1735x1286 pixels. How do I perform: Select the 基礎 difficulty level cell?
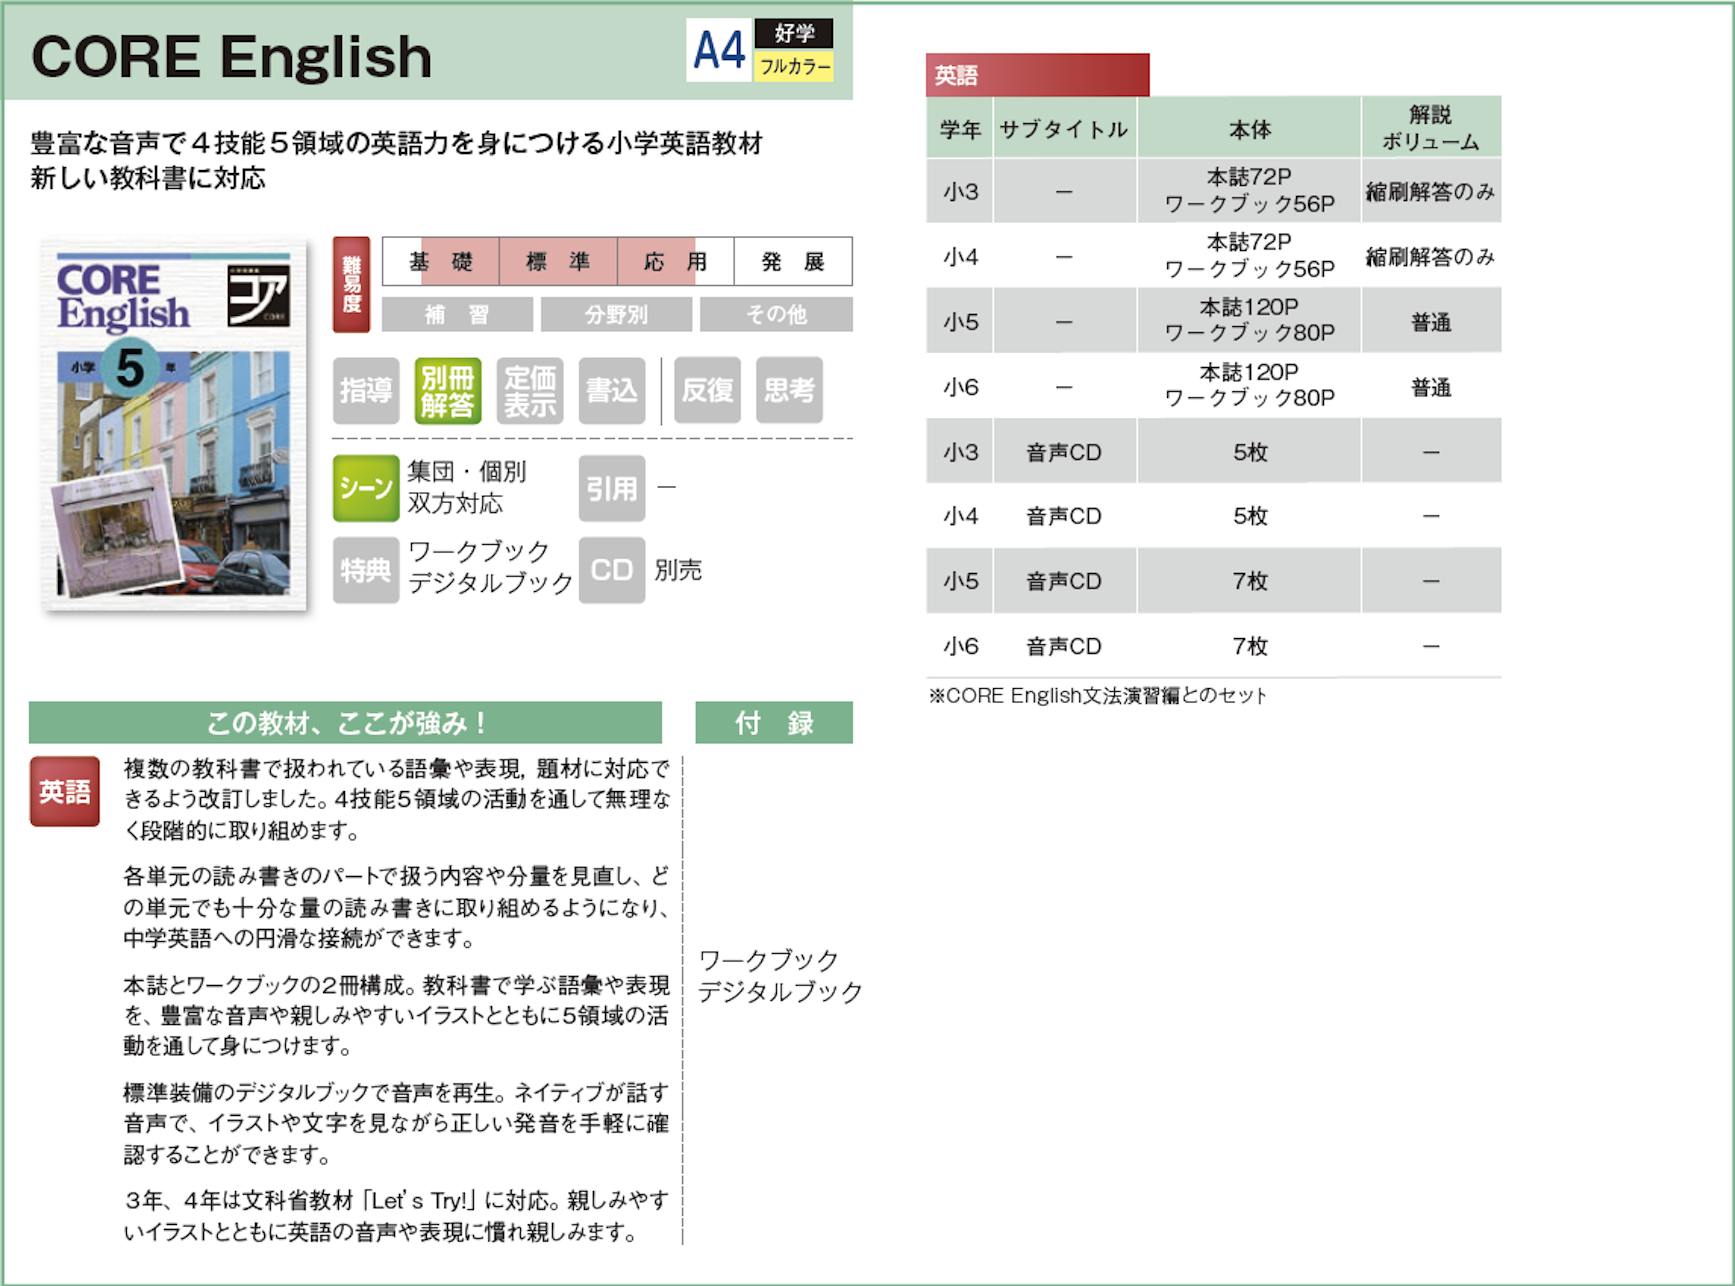click(441, 262)
